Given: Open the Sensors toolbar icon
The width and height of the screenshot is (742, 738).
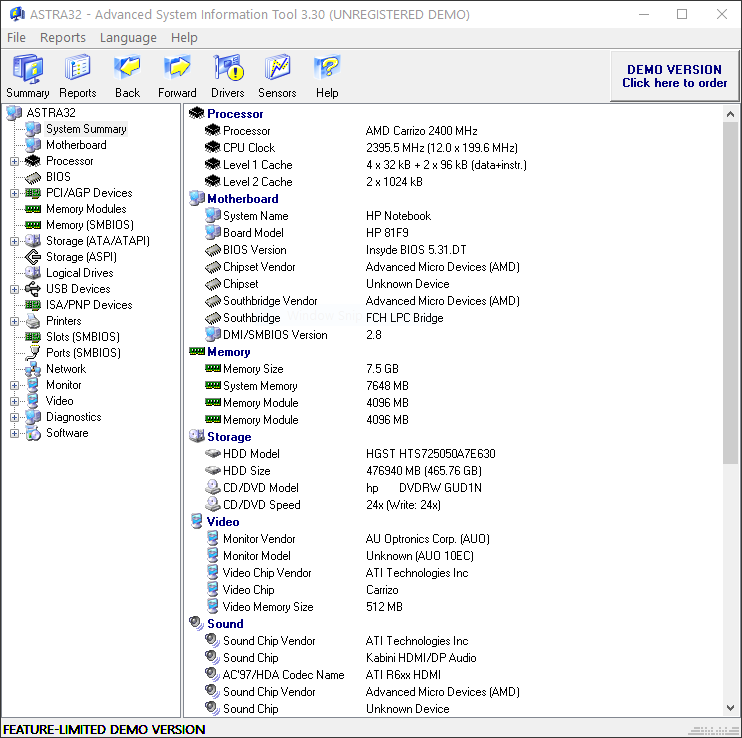Looking at the screenshot, I should [277, 69].
